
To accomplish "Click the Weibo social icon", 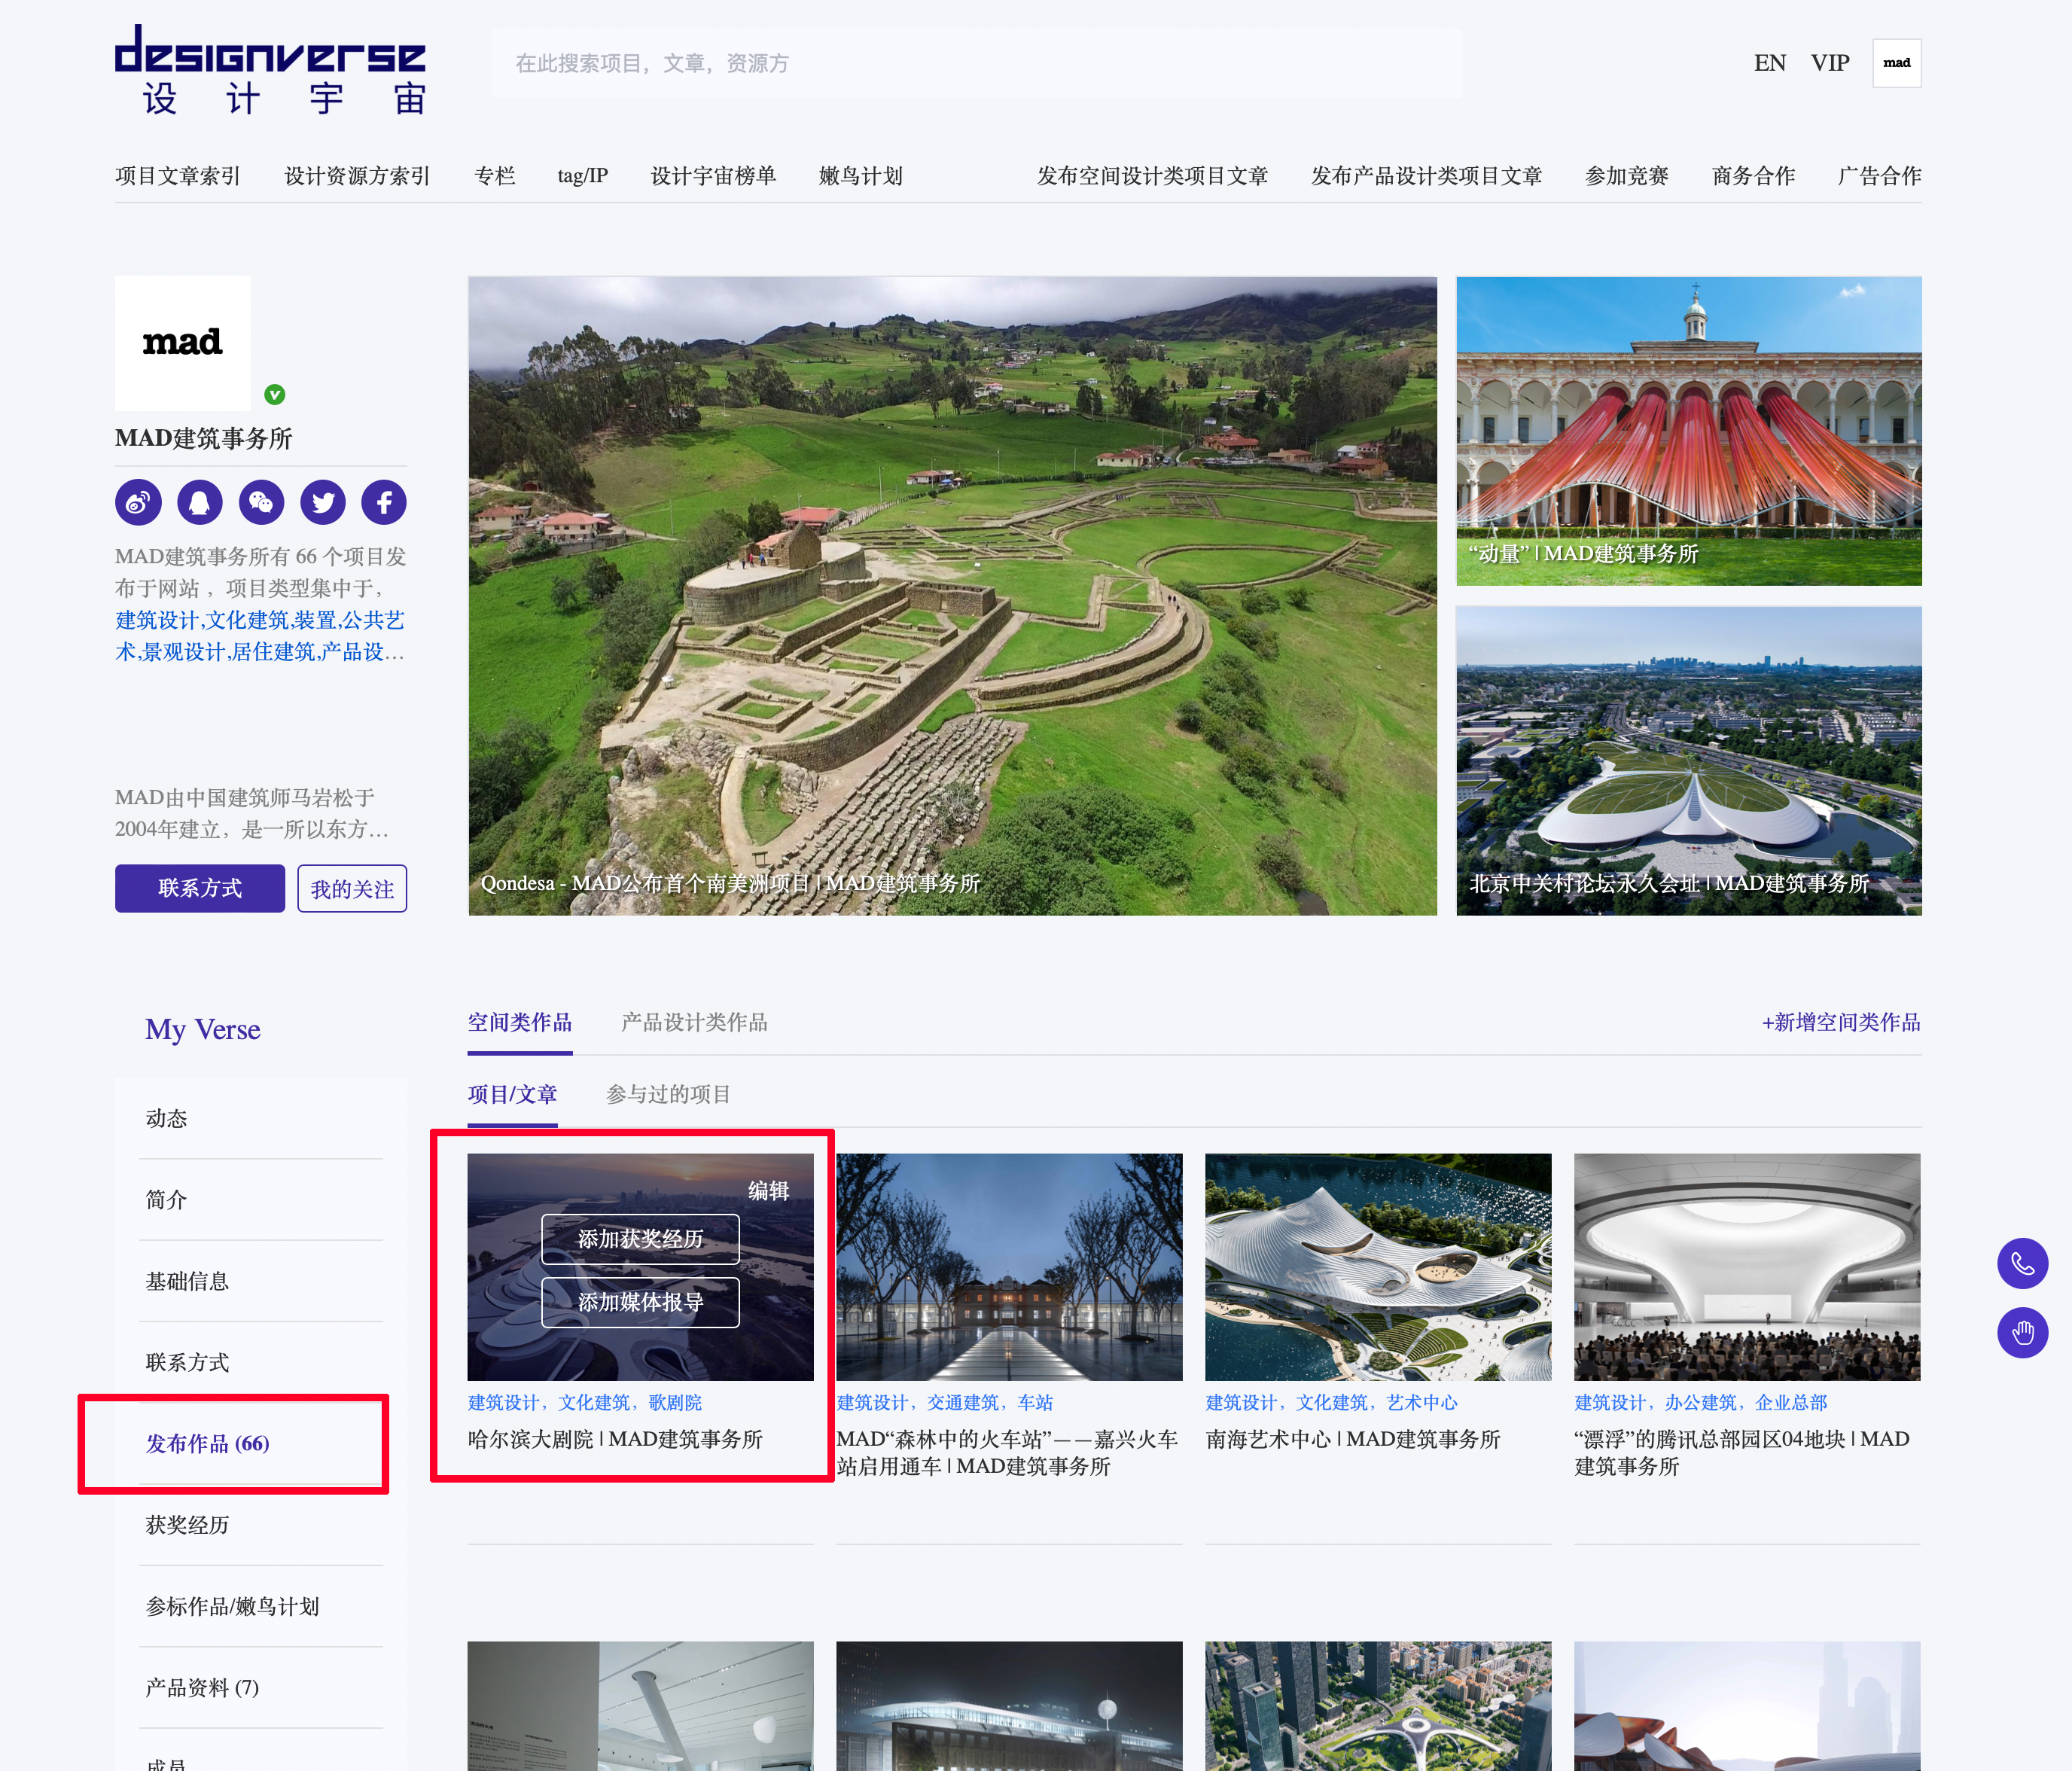I will (138, 502).
